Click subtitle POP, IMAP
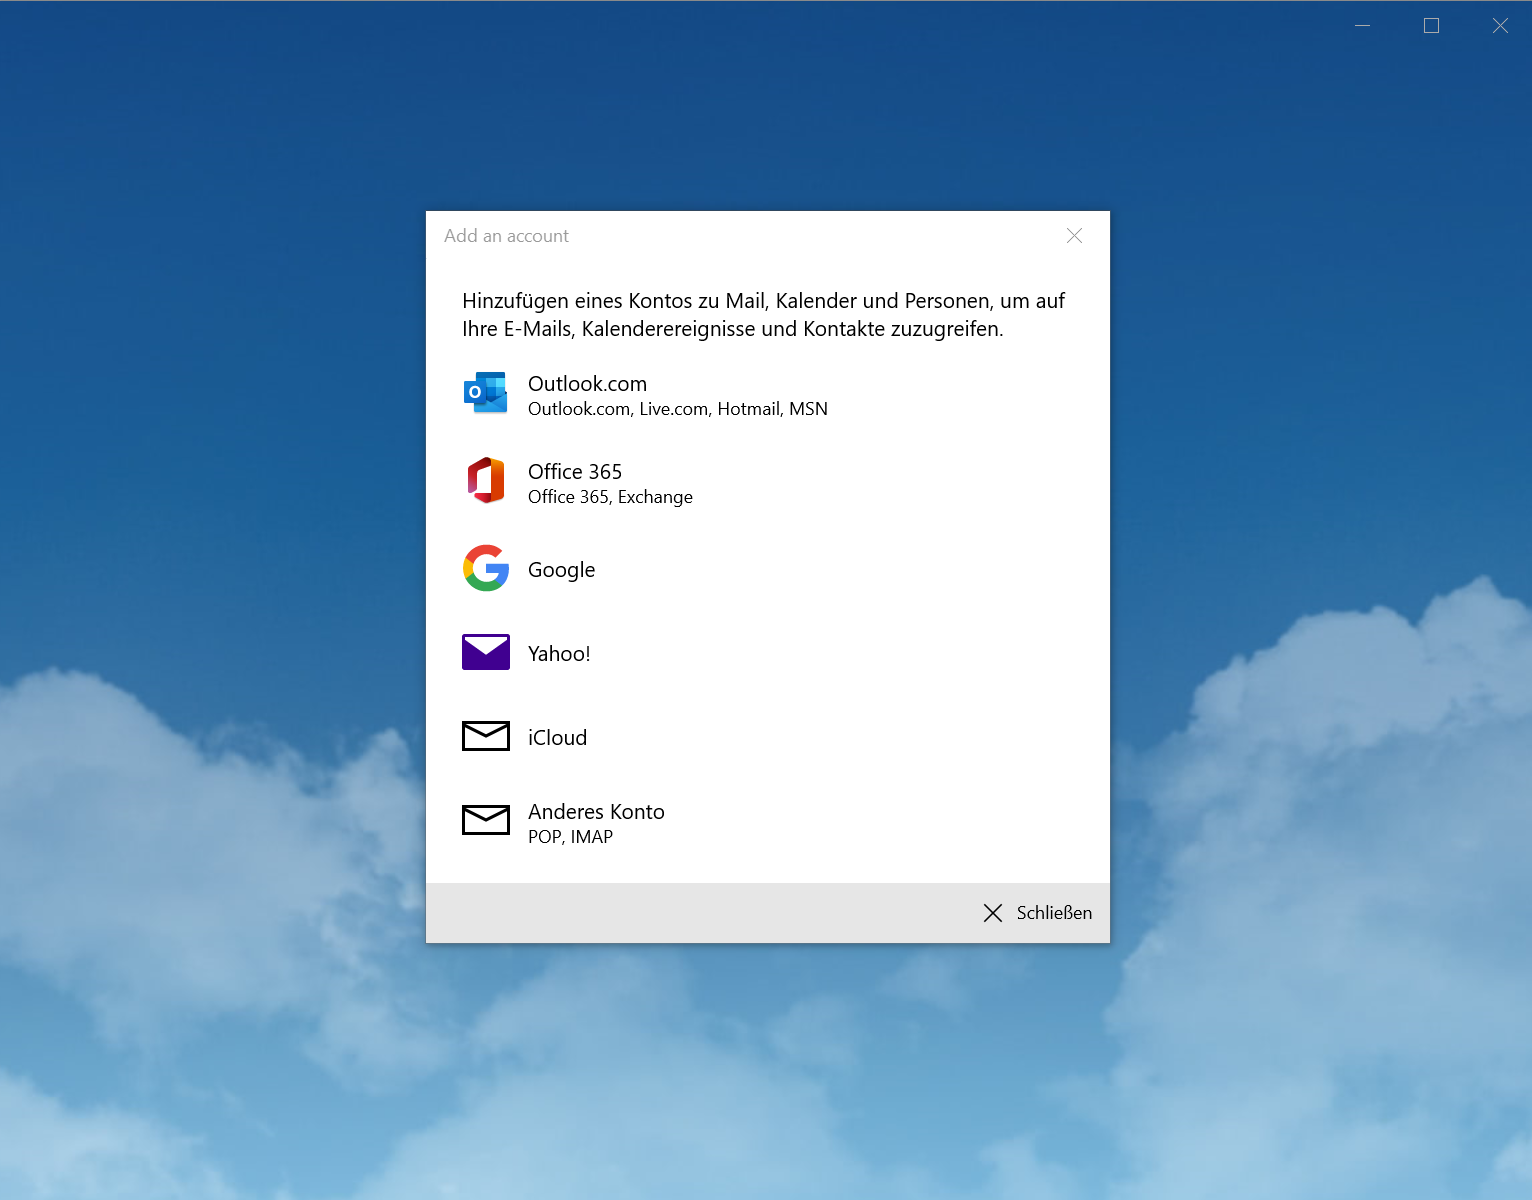The width and height of the screenshot is (1532, 1200). pyautogui.click(x=570, y=837)
